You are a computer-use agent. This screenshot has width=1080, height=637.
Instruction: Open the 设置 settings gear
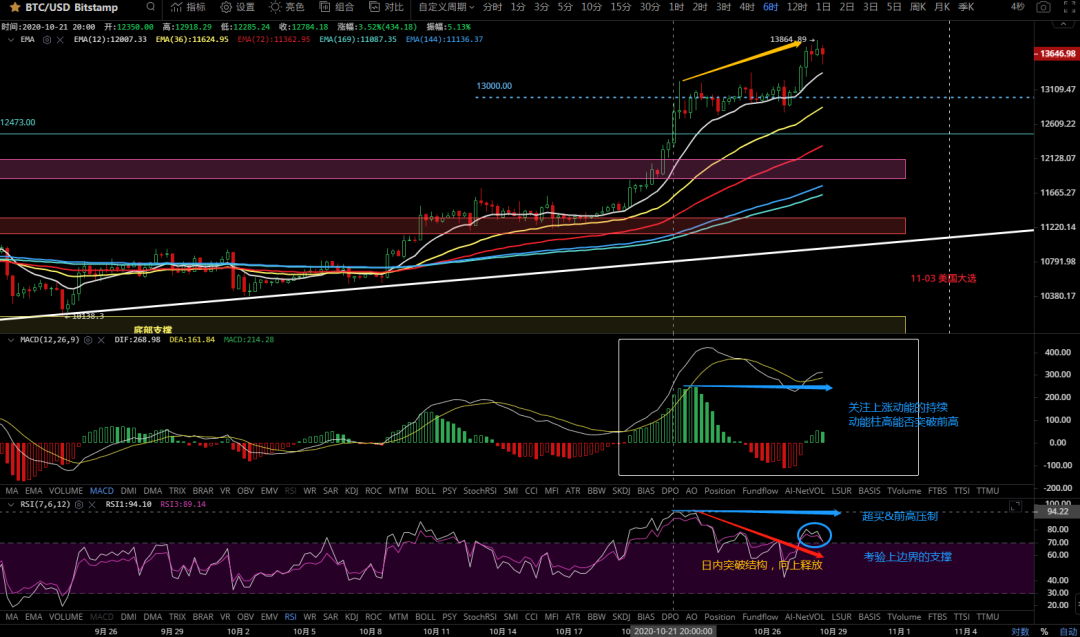(236, 7)
